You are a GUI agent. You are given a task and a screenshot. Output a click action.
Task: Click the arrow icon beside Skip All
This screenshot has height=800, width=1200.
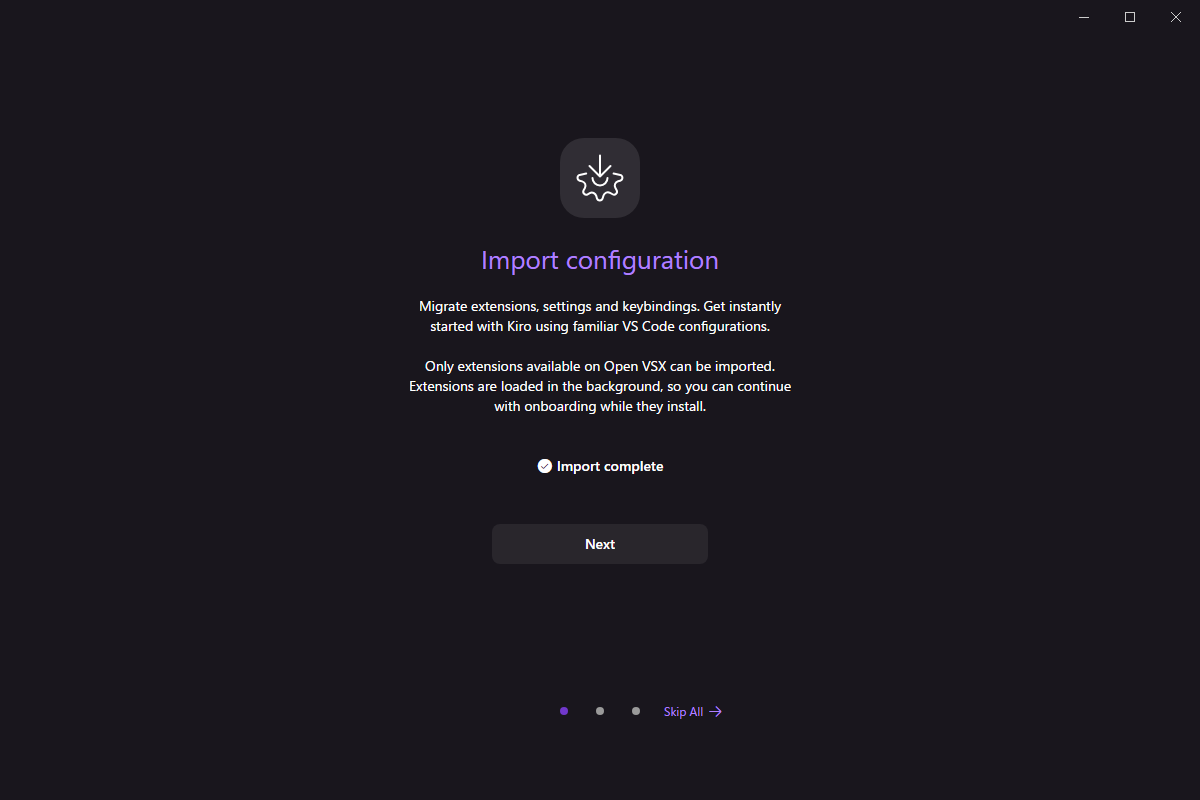coord(715,712)
